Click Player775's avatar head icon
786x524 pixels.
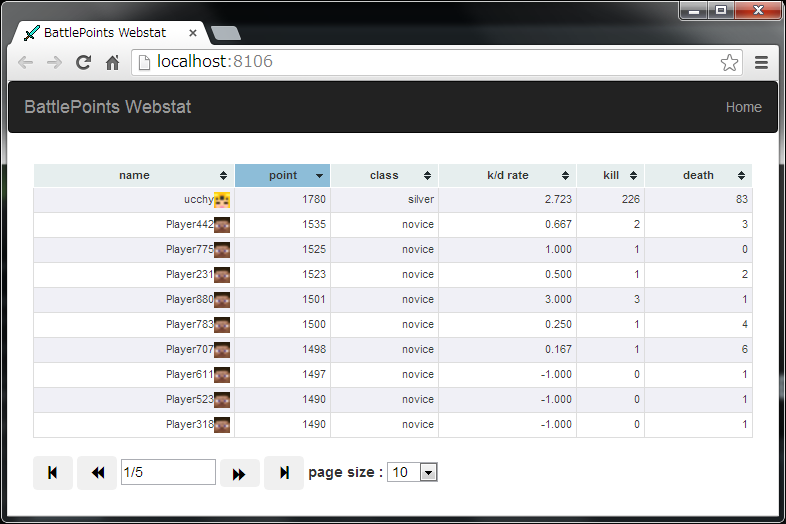click(222, 250)
